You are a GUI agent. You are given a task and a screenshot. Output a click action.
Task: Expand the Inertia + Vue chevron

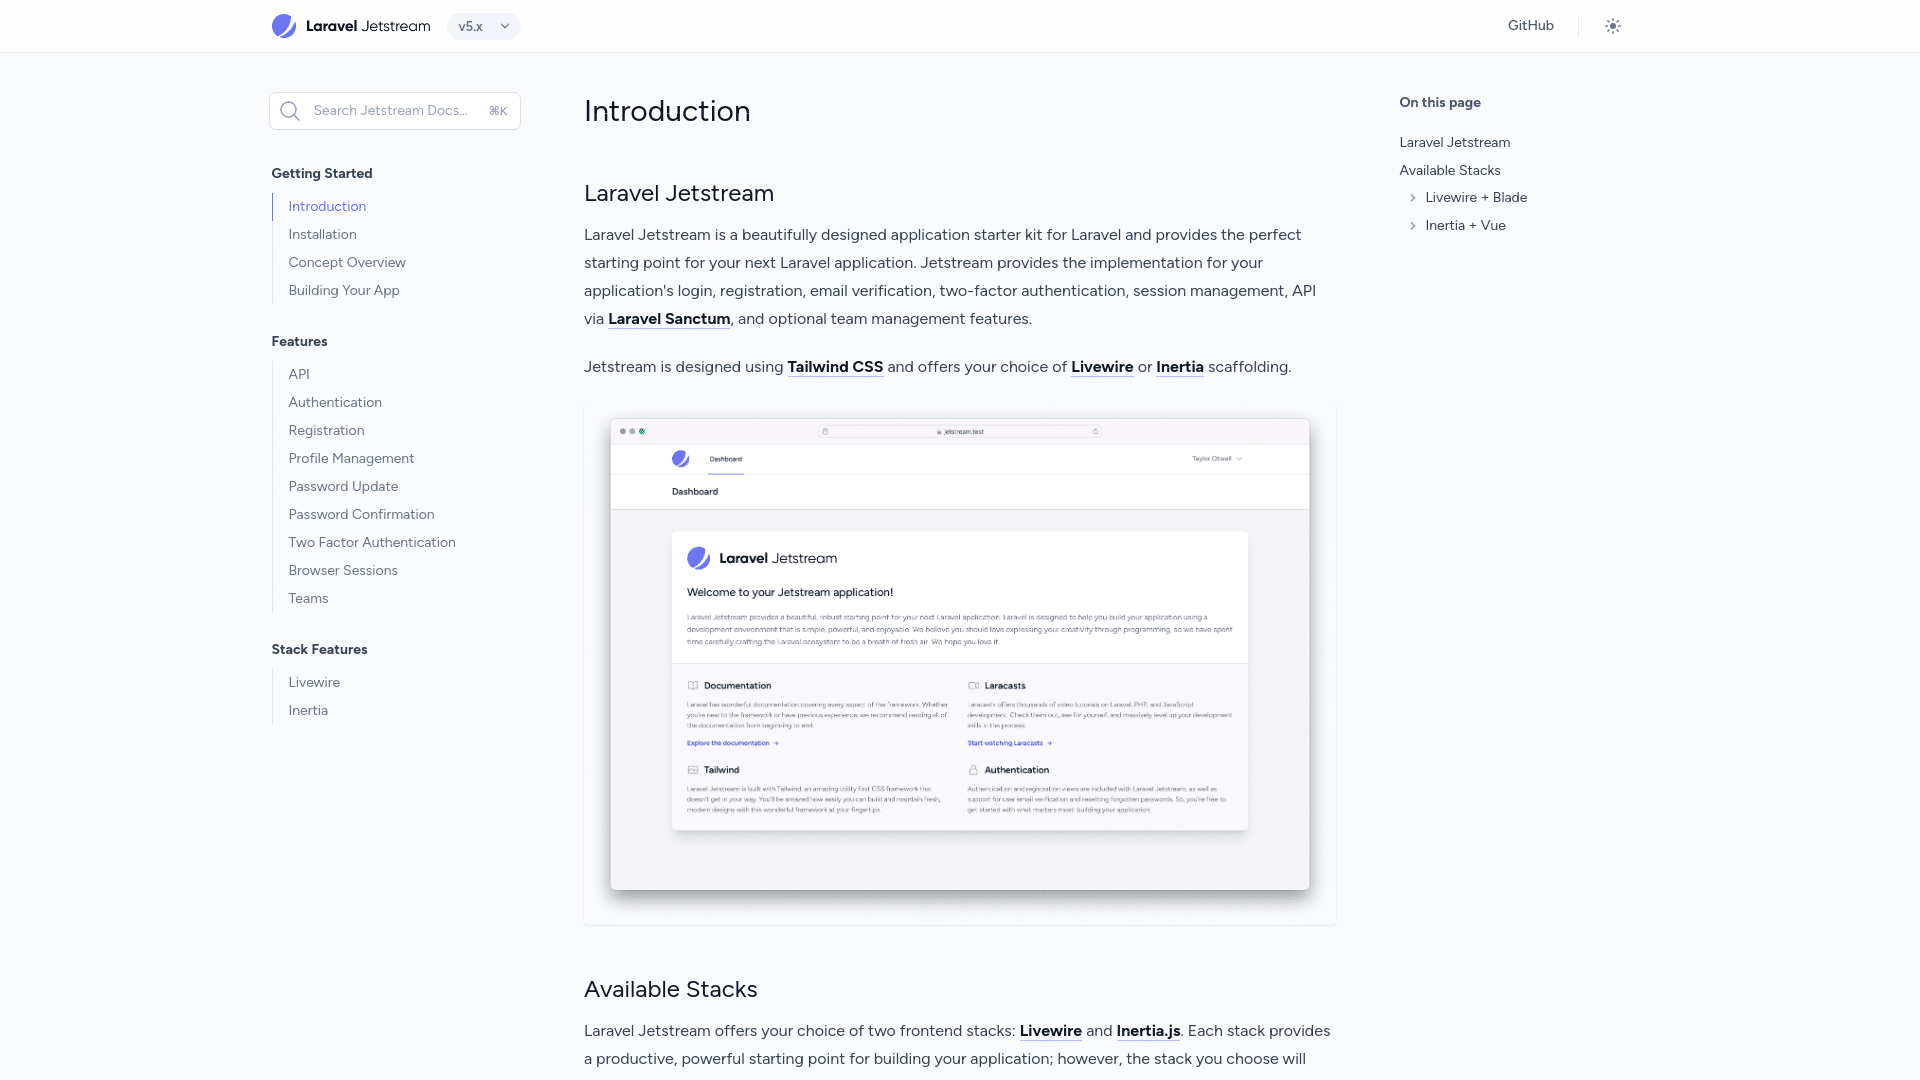point(1412,226)
